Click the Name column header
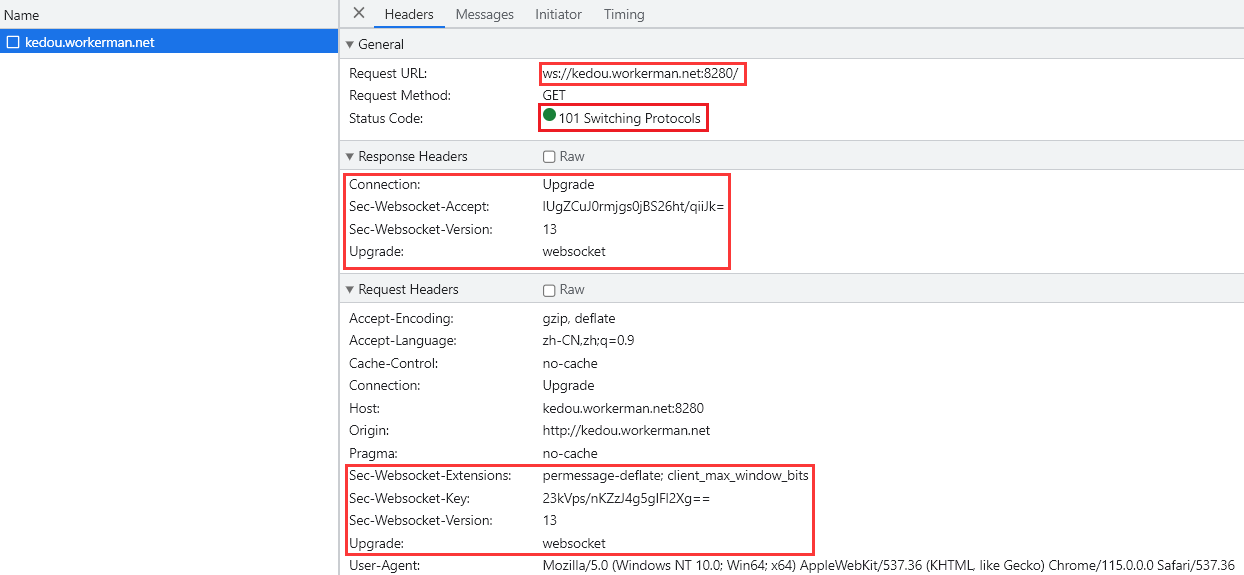 point(22,15)
